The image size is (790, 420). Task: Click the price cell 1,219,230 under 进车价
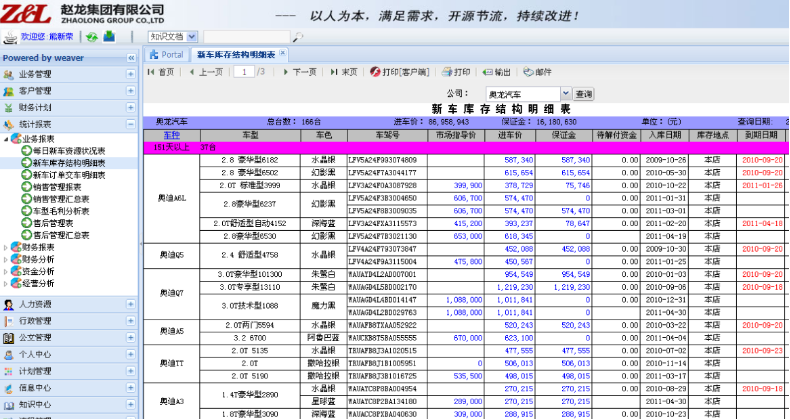click(x=510, y=287)
